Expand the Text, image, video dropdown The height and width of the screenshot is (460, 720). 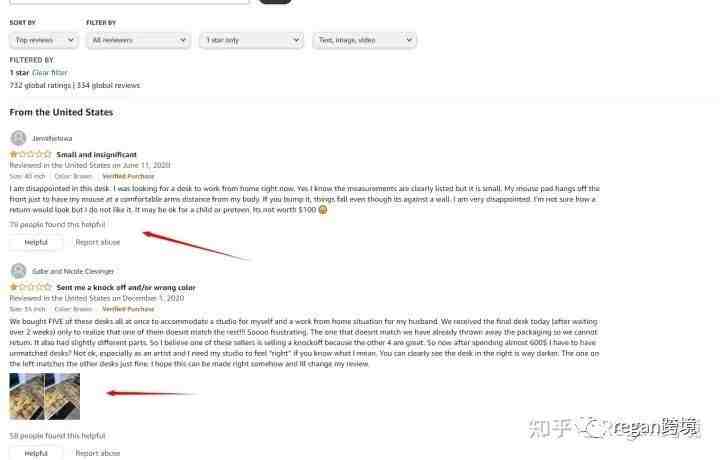365,40
